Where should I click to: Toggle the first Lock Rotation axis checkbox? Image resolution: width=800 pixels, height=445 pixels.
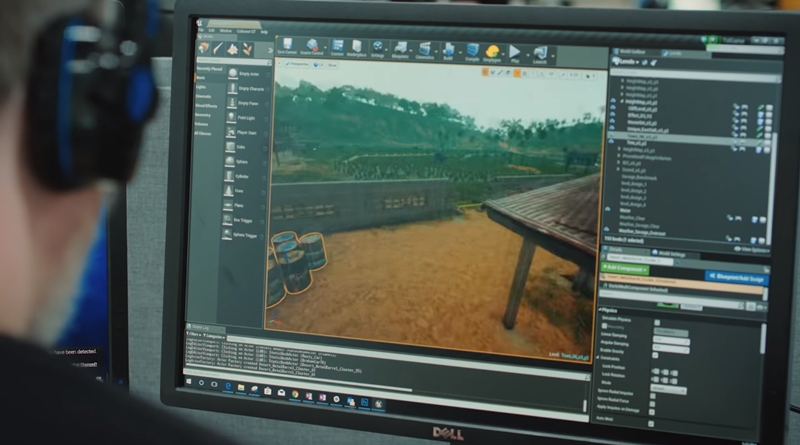655,380
